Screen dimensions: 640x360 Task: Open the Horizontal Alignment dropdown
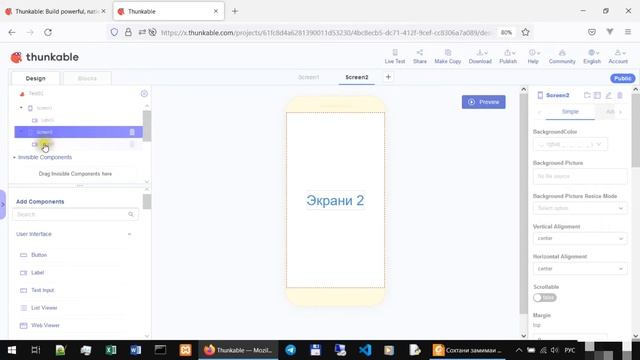[x=580, y=269]
